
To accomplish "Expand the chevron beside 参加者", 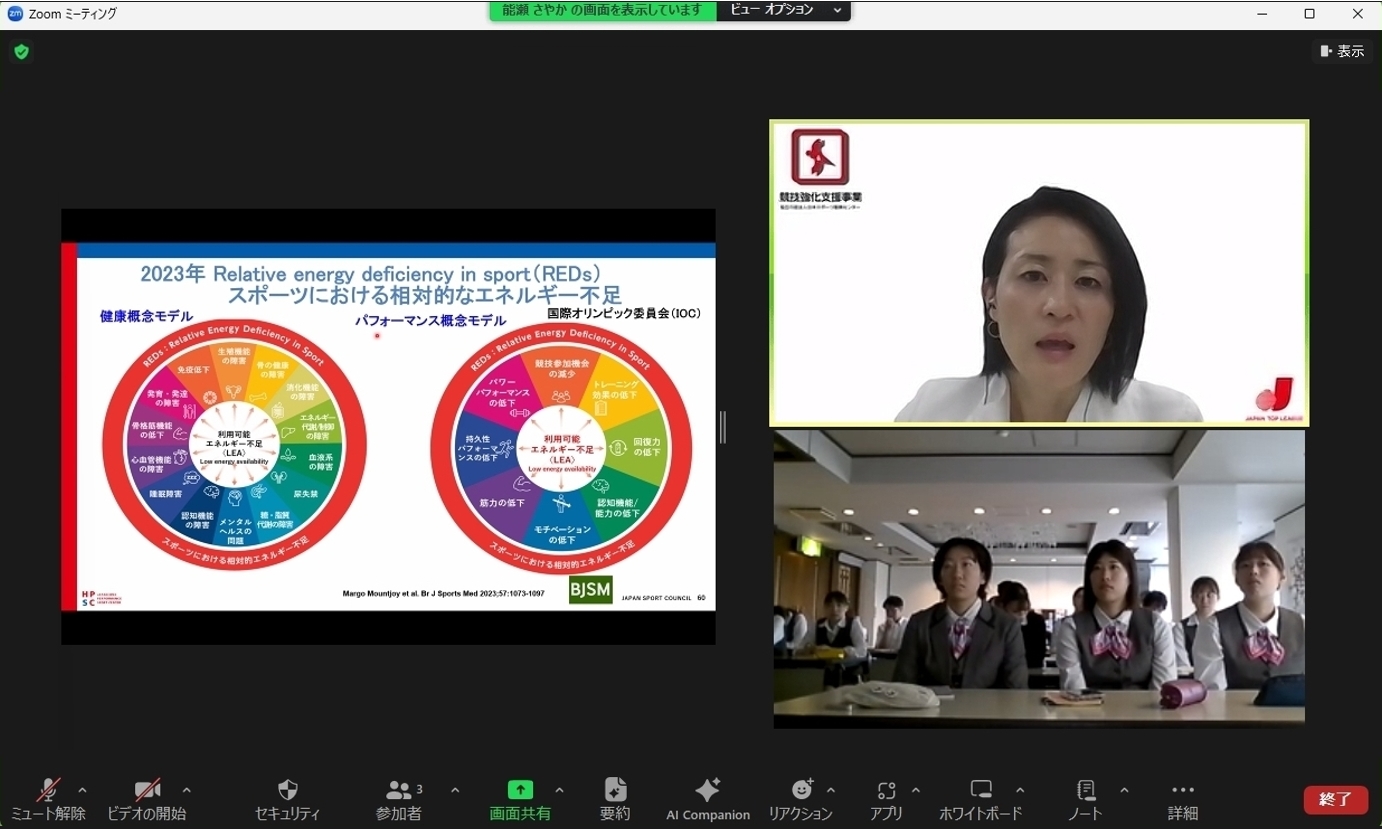I will (455, 790).
